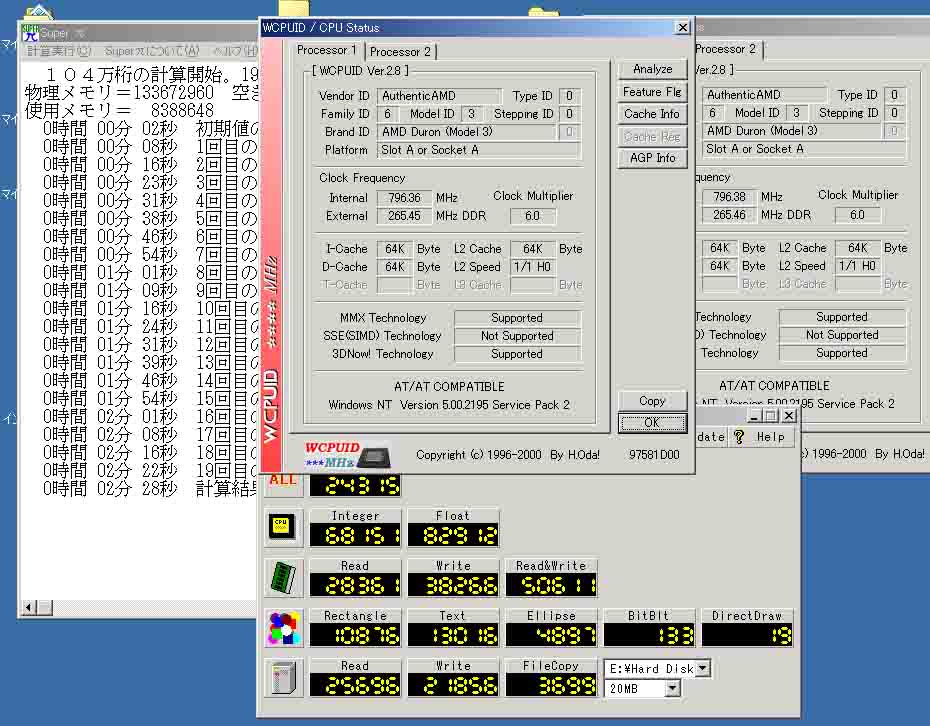
Task: Click the MMX Technology "Supported" field in front window
Action: click(517, 318)
